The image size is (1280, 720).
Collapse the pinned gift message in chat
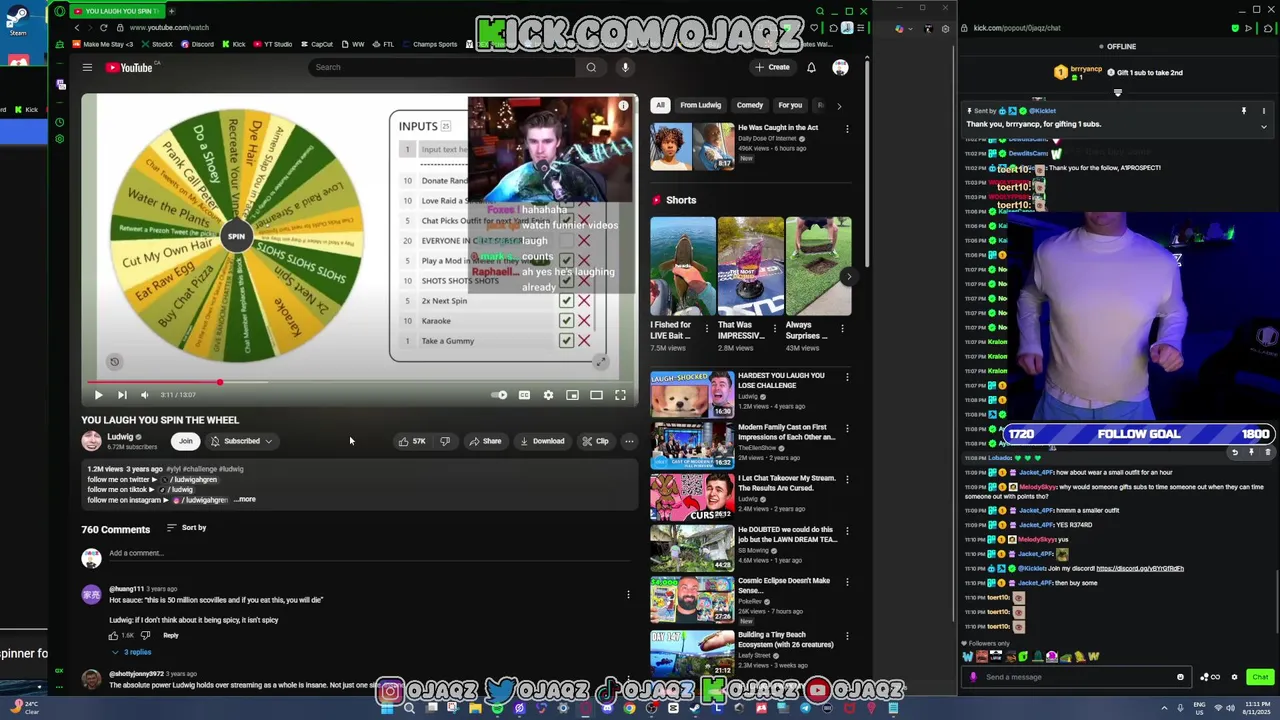[x=1263, y=127]
